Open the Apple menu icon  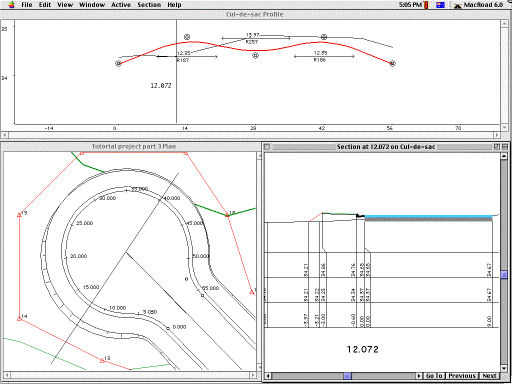(x=12, y=5)
